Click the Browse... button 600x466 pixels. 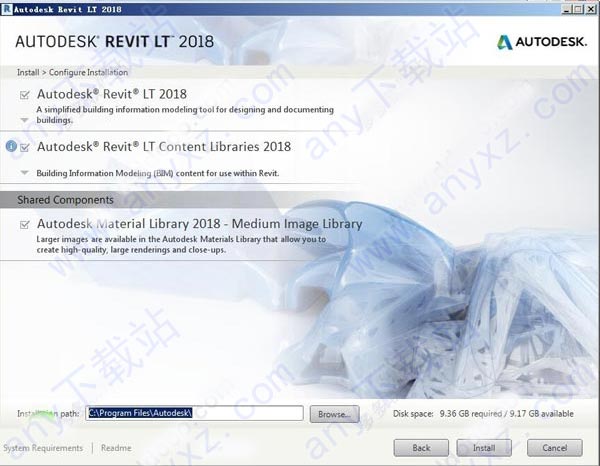[x=334, y=414]
